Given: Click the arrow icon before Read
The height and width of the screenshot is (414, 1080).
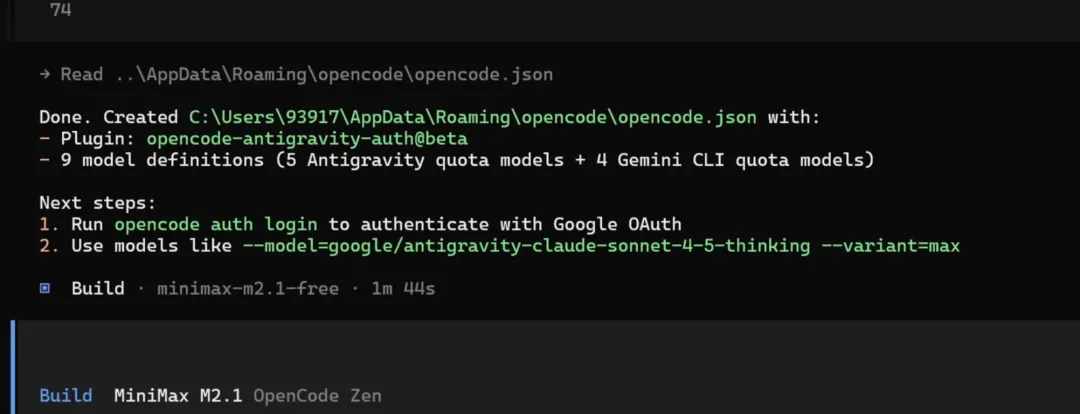Looking at the screenshot, I should point(46,75).
